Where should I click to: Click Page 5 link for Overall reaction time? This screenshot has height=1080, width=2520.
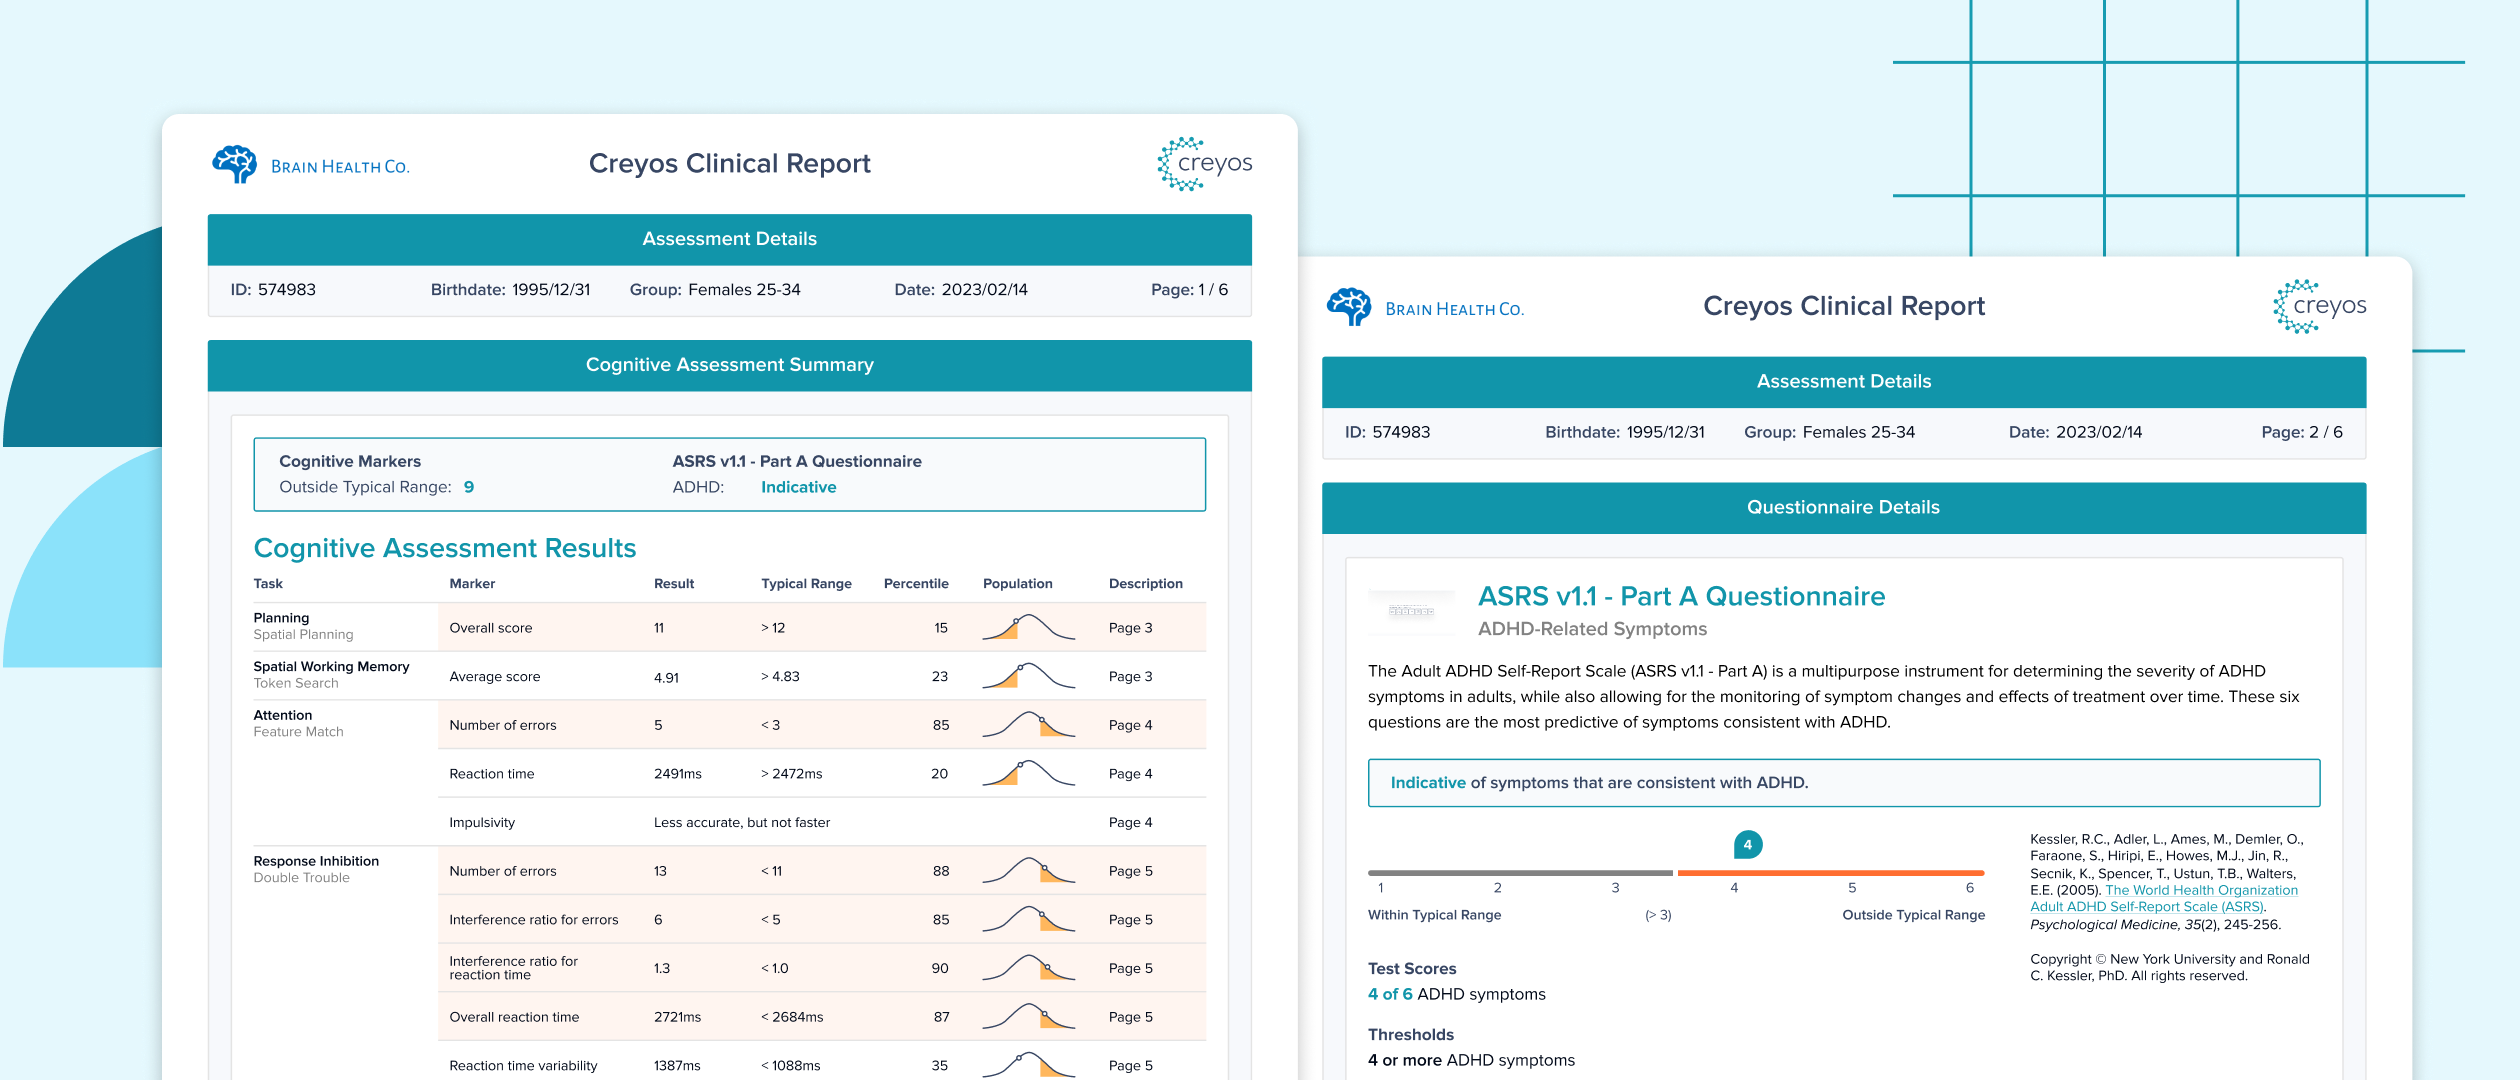click(x=1130, y=1017)
